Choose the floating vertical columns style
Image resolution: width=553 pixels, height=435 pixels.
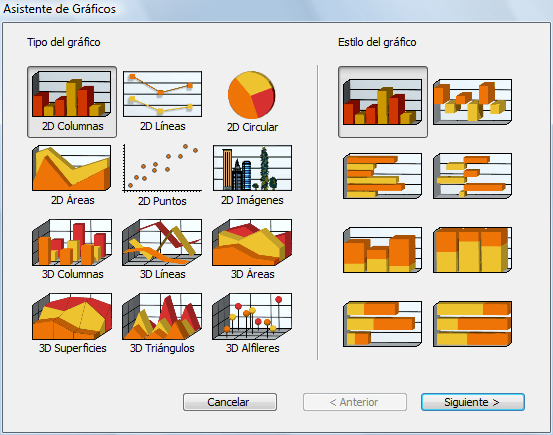(x=473, y=102)
